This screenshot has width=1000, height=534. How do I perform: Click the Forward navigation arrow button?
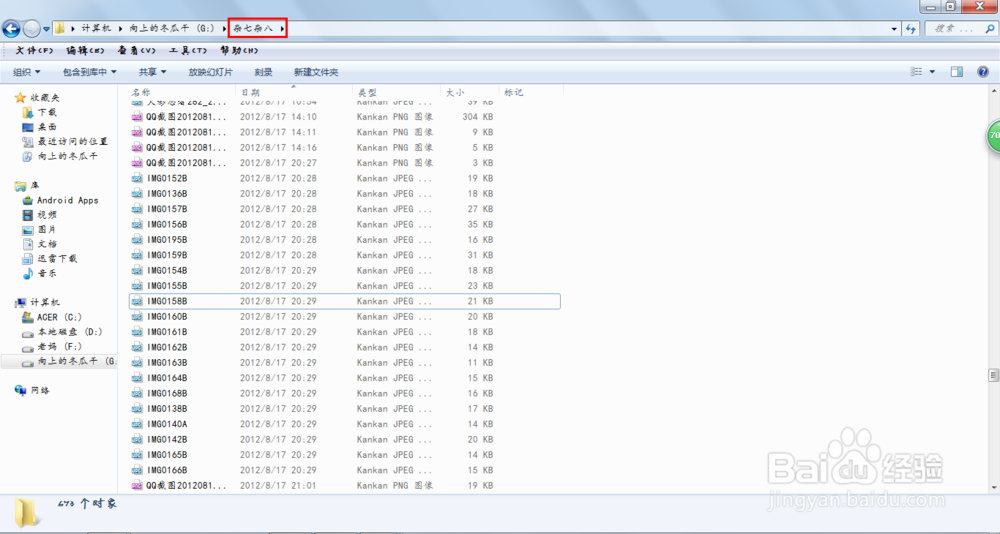tap(31, 29)
